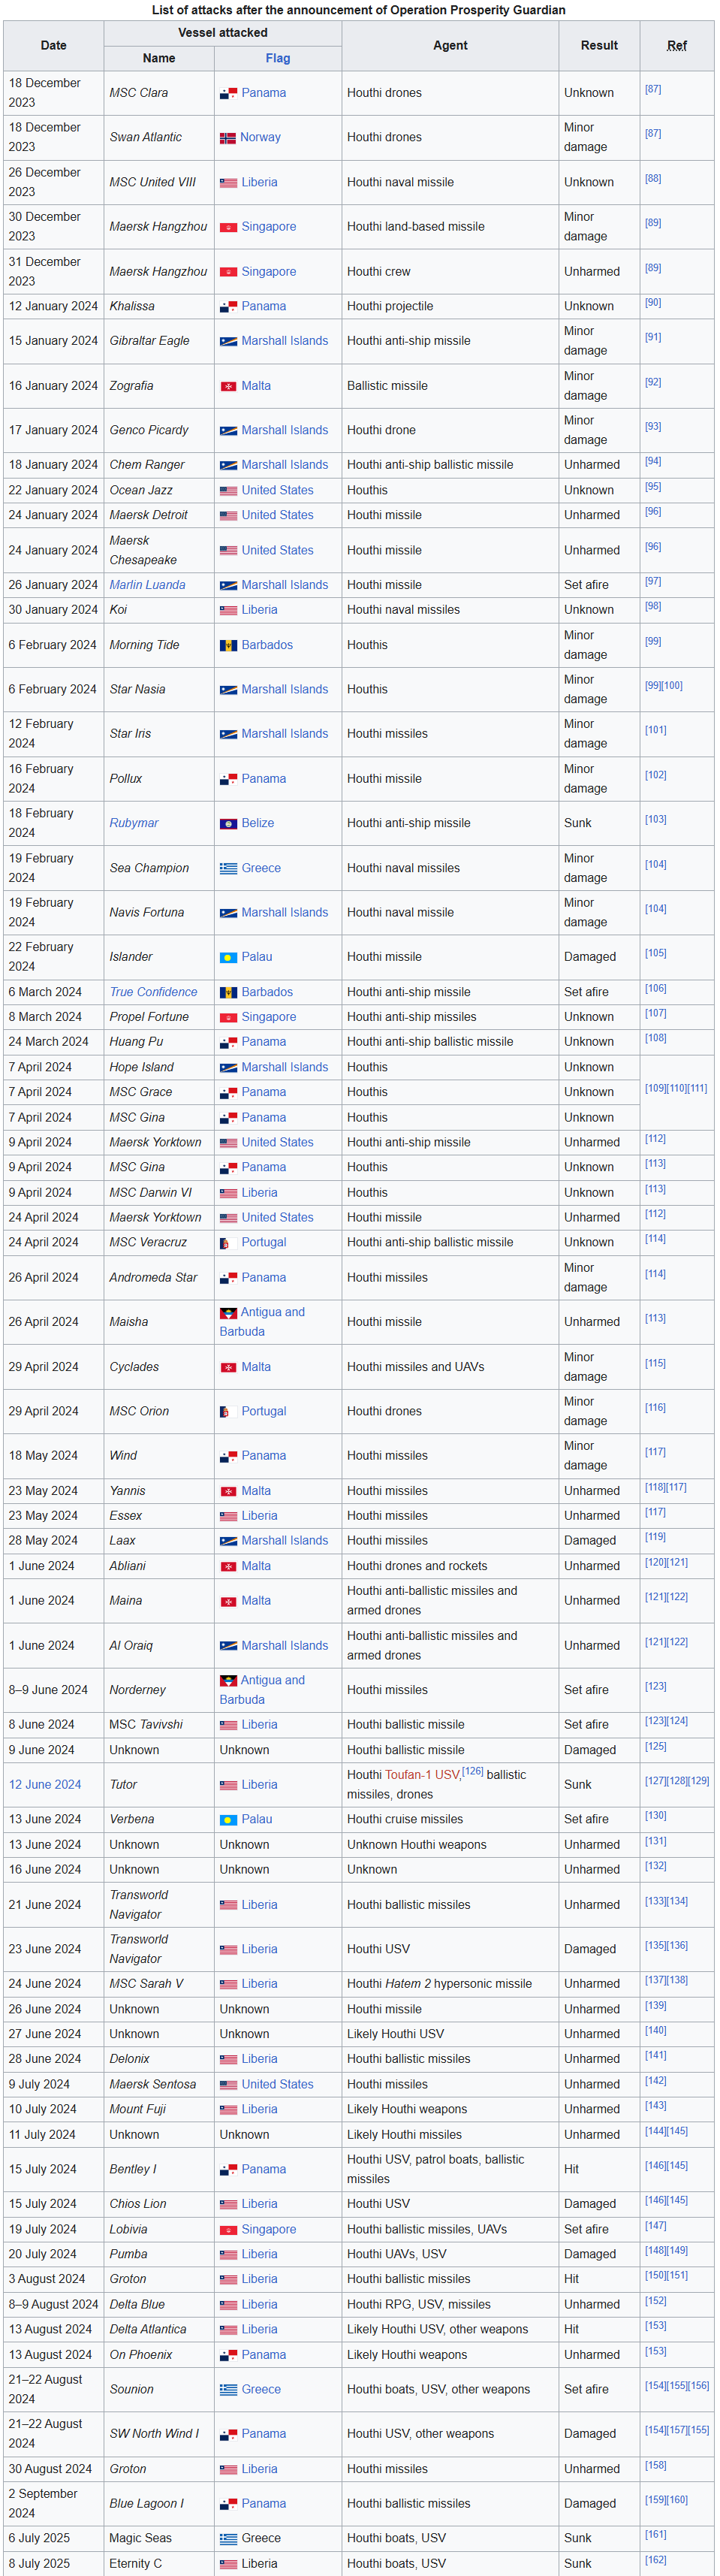Click the Agent column header

(x=450, y=46)
